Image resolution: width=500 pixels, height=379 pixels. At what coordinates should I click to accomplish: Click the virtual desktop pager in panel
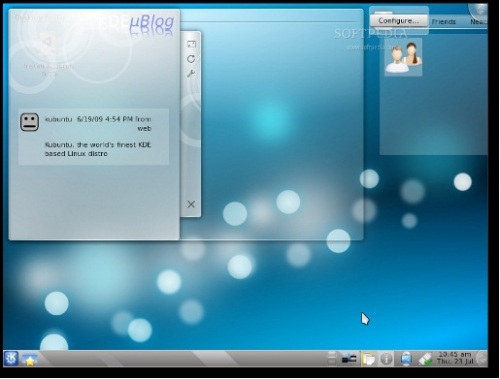pyautogui.click(x=332, y=359)
